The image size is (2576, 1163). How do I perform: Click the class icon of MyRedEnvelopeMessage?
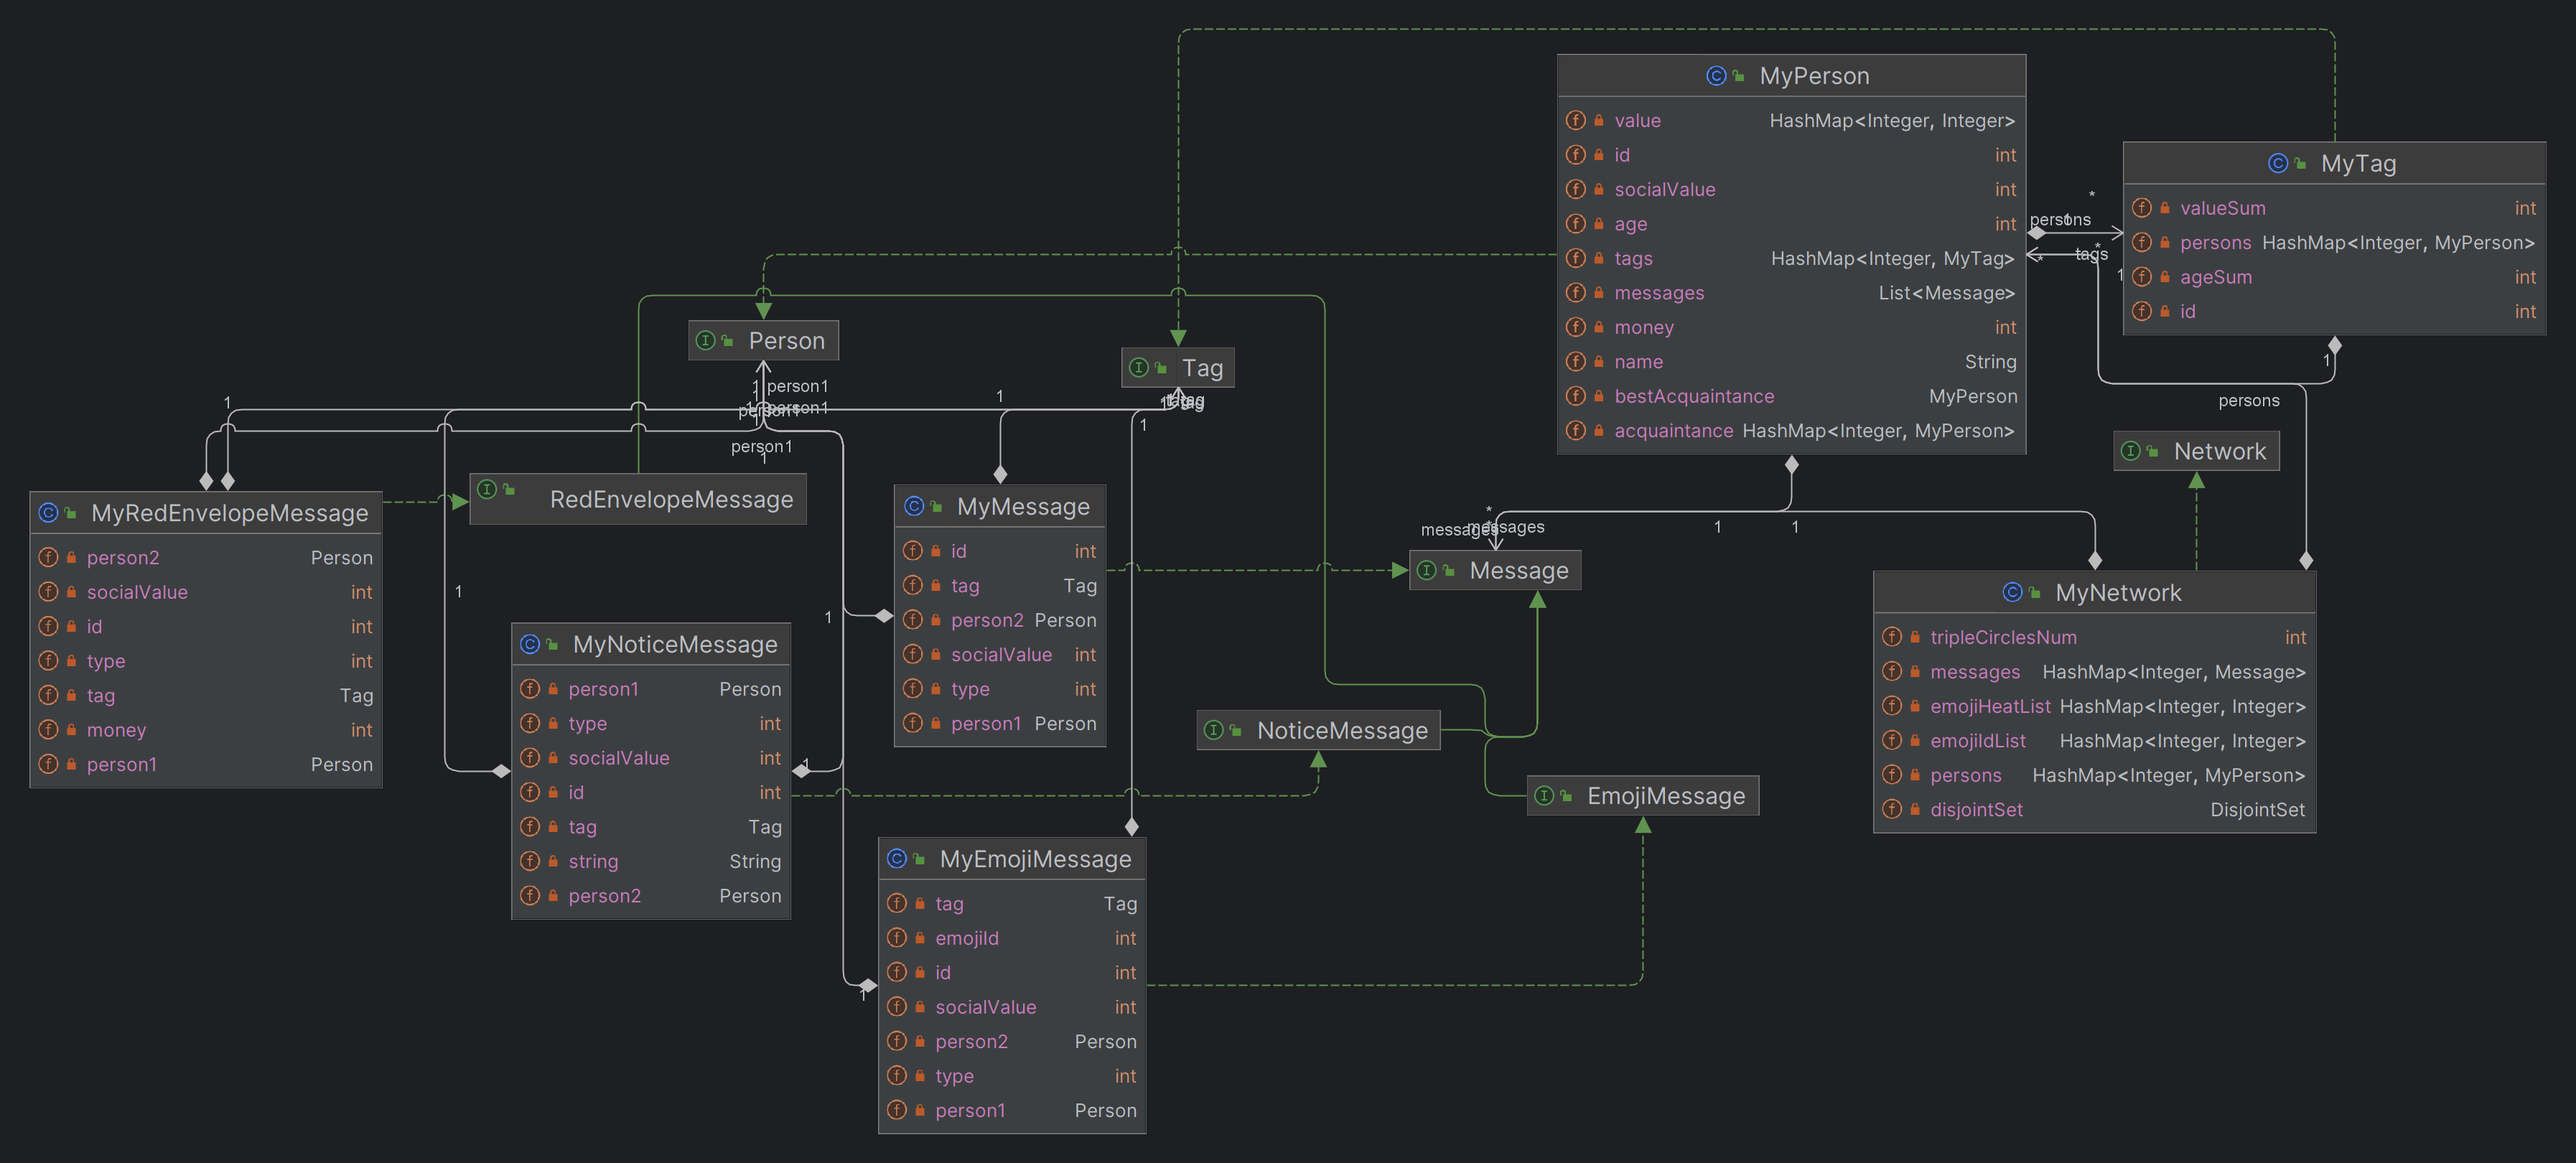[48, 513]
